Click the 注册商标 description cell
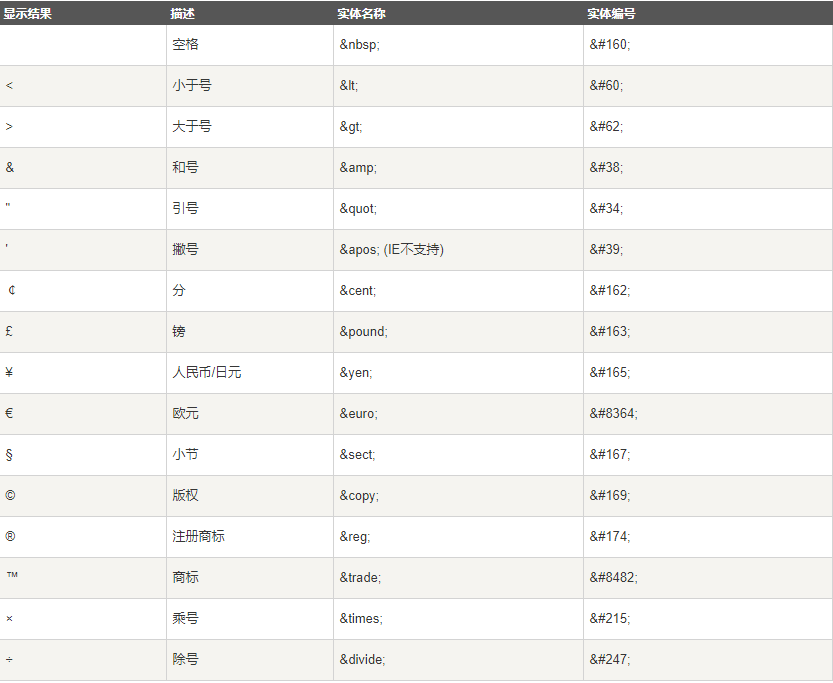Viewport: 833px width, 683px height. 250,536
